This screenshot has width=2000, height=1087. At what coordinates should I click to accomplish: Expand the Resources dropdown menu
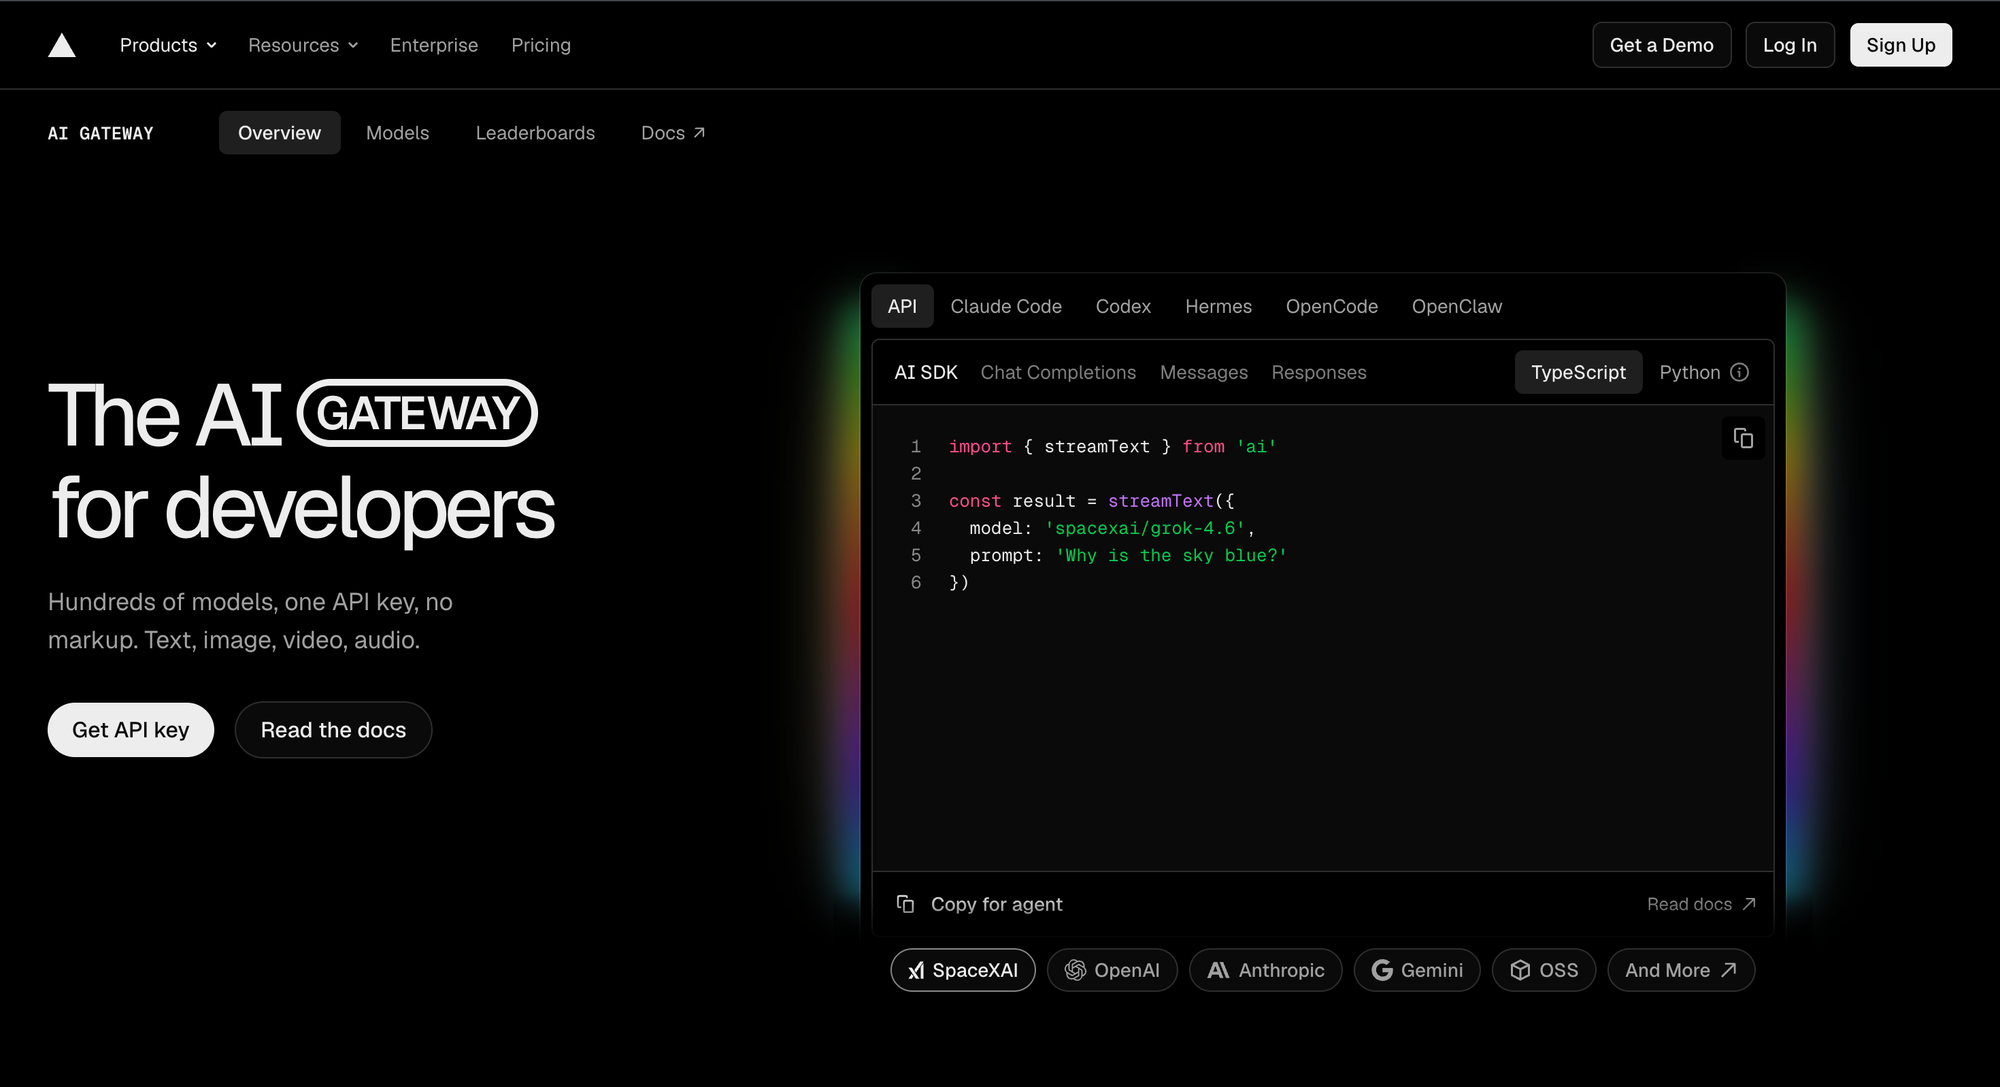303,45
